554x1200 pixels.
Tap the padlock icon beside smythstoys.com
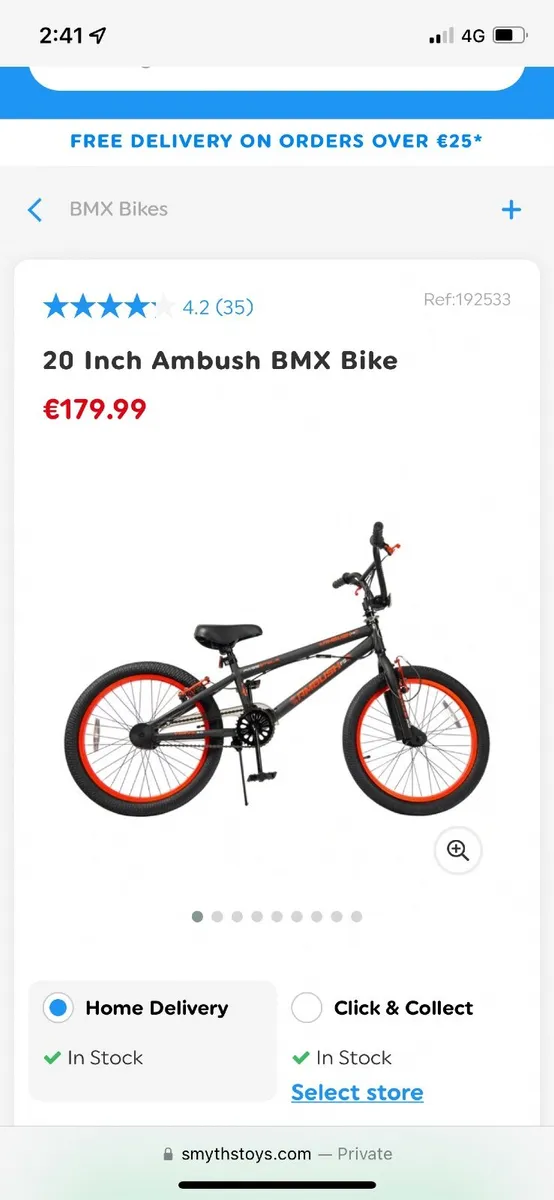coord(168,1154)
